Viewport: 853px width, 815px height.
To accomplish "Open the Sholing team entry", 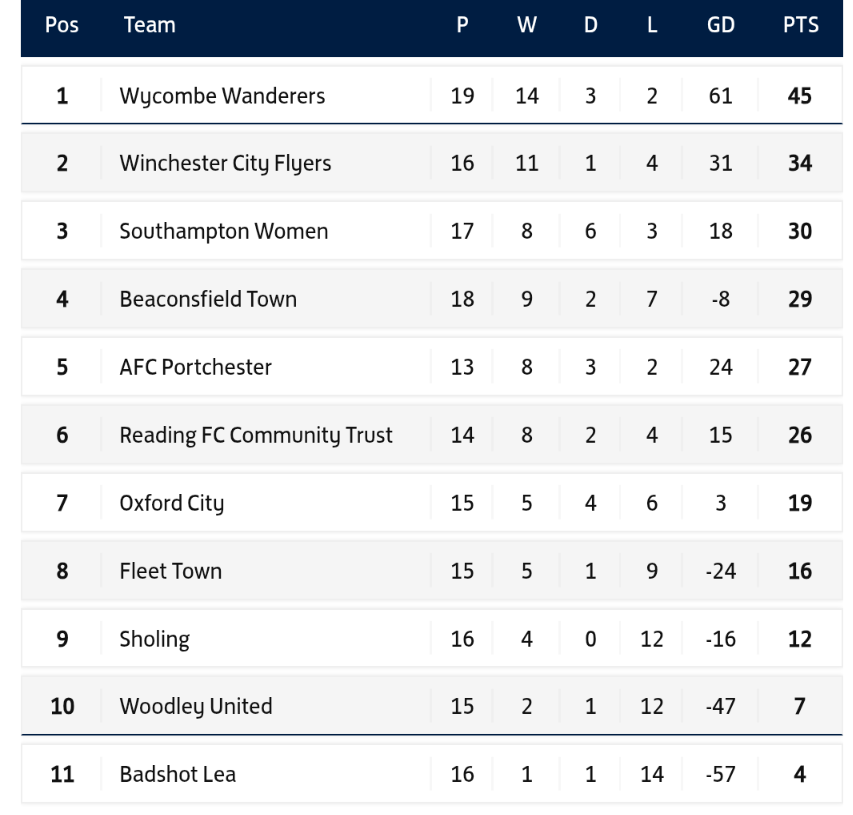I will tap(154, 639).
